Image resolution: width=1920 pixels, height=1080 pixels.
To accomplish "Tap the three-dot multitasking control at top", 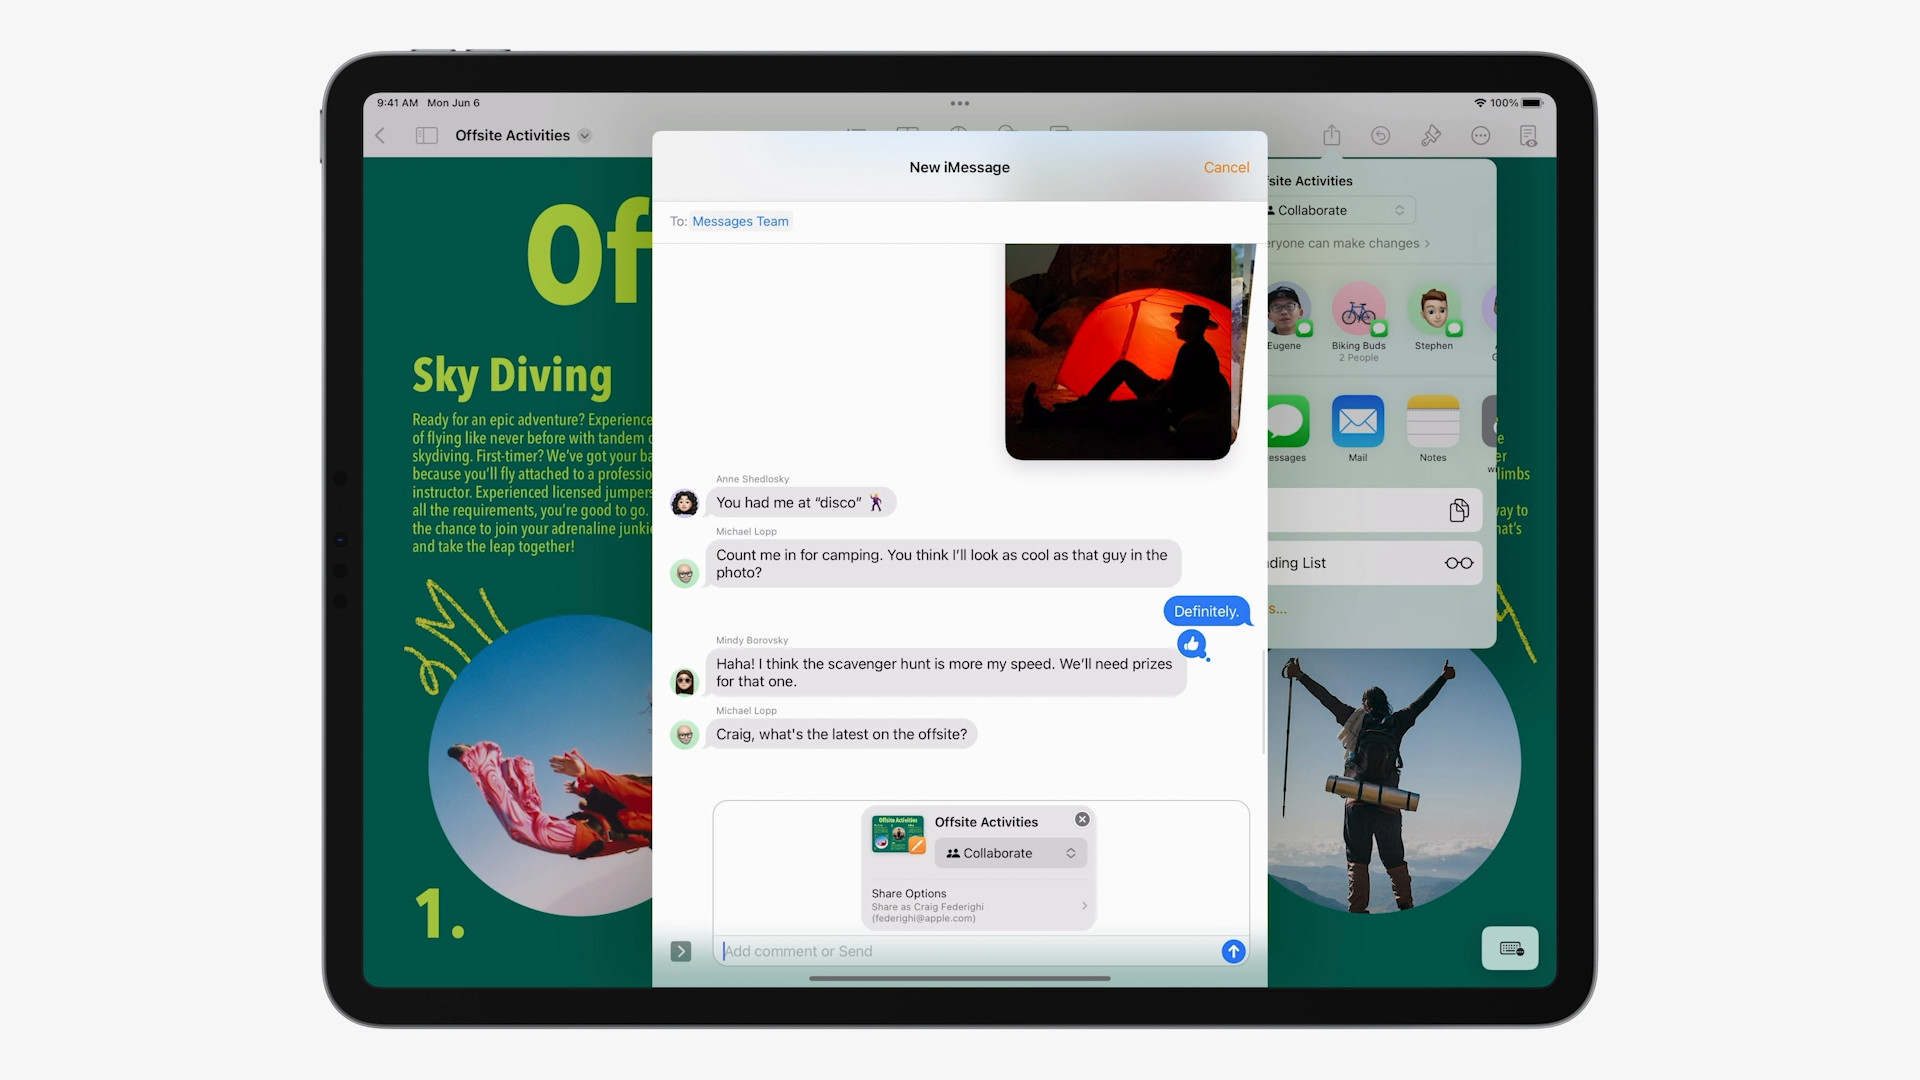I will pos(960,103).
